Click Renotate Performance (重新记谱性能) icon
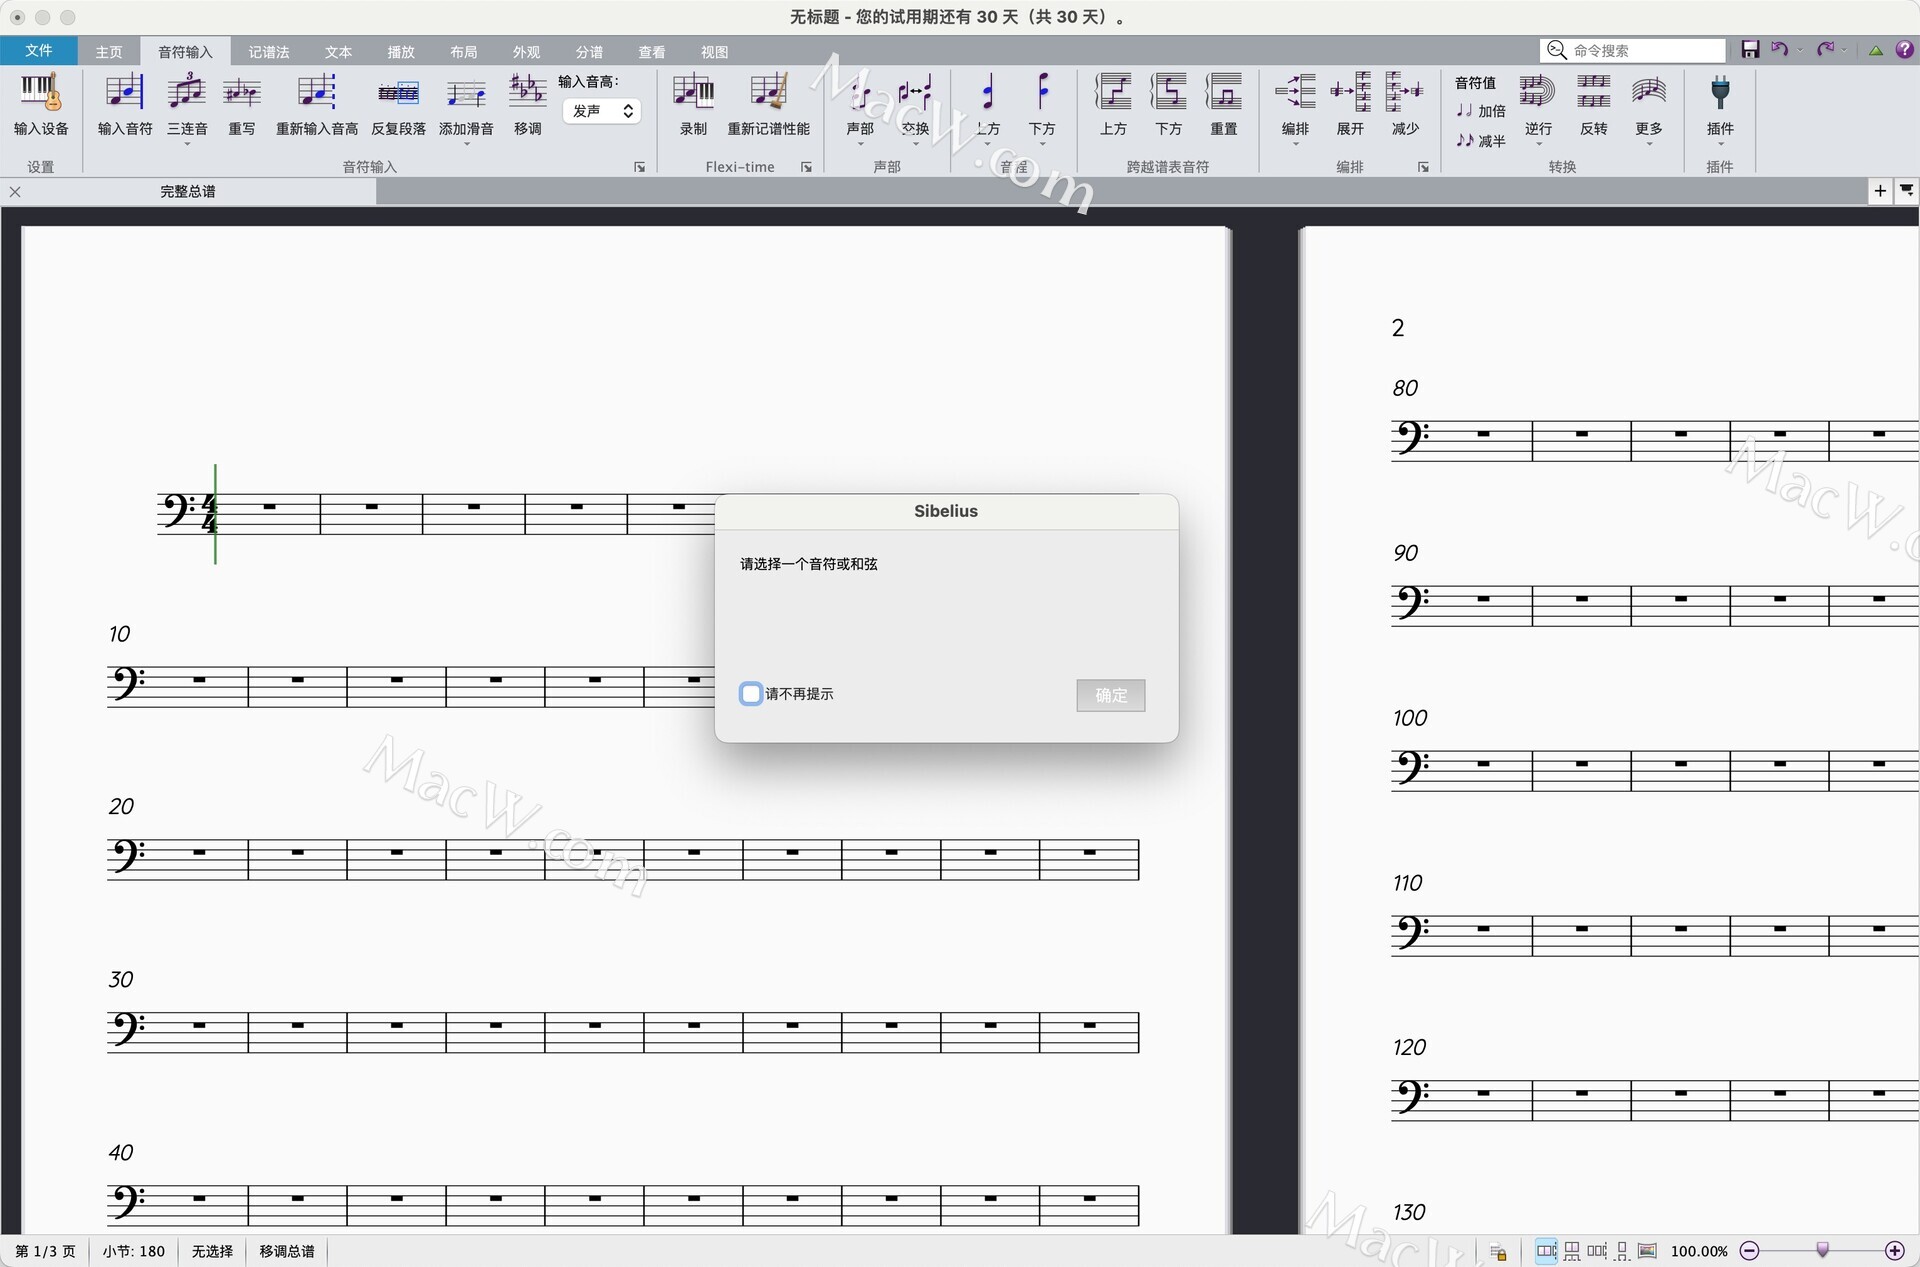Image resolution: width=1920 pixels, height=1267 pixels. (768, 92)
